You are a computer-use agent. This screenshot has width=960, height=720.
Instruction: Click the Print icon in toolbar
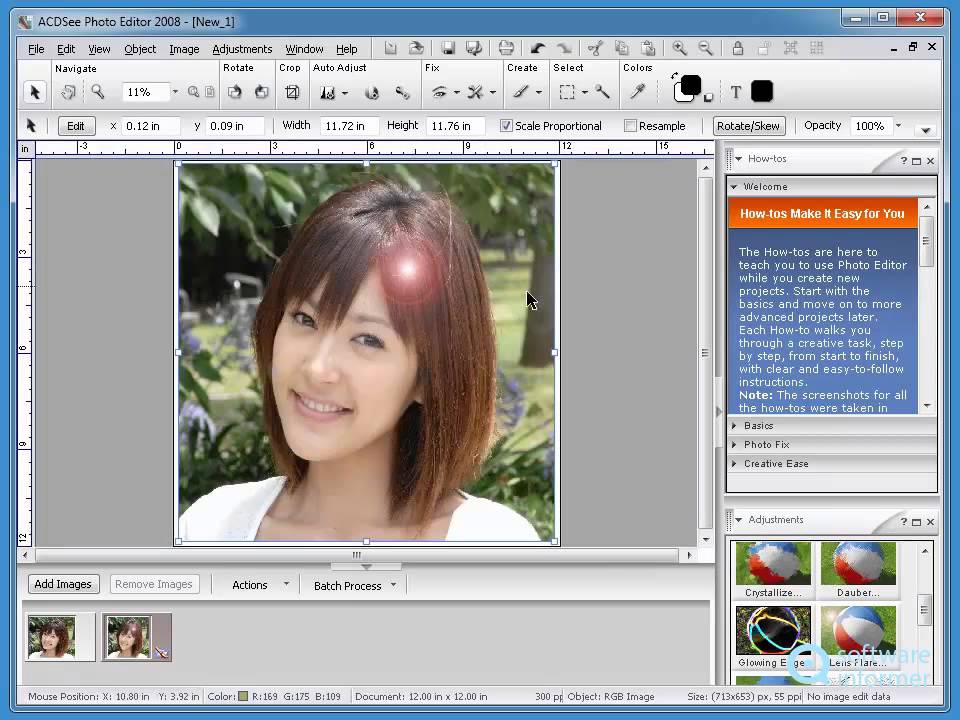tap(506, 48)
